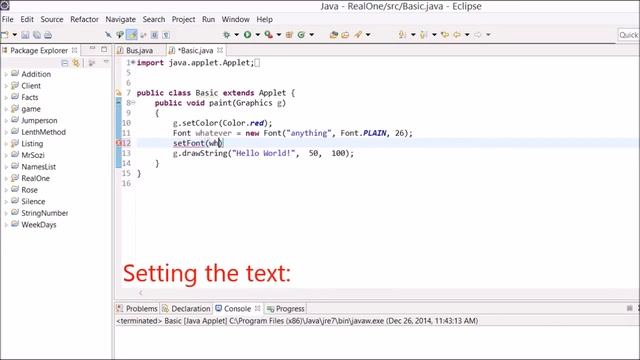Image resolution: width=640 pixels, height=360 pixels.
Task: Click the Print toolbar icon
Action: [48, 35]
